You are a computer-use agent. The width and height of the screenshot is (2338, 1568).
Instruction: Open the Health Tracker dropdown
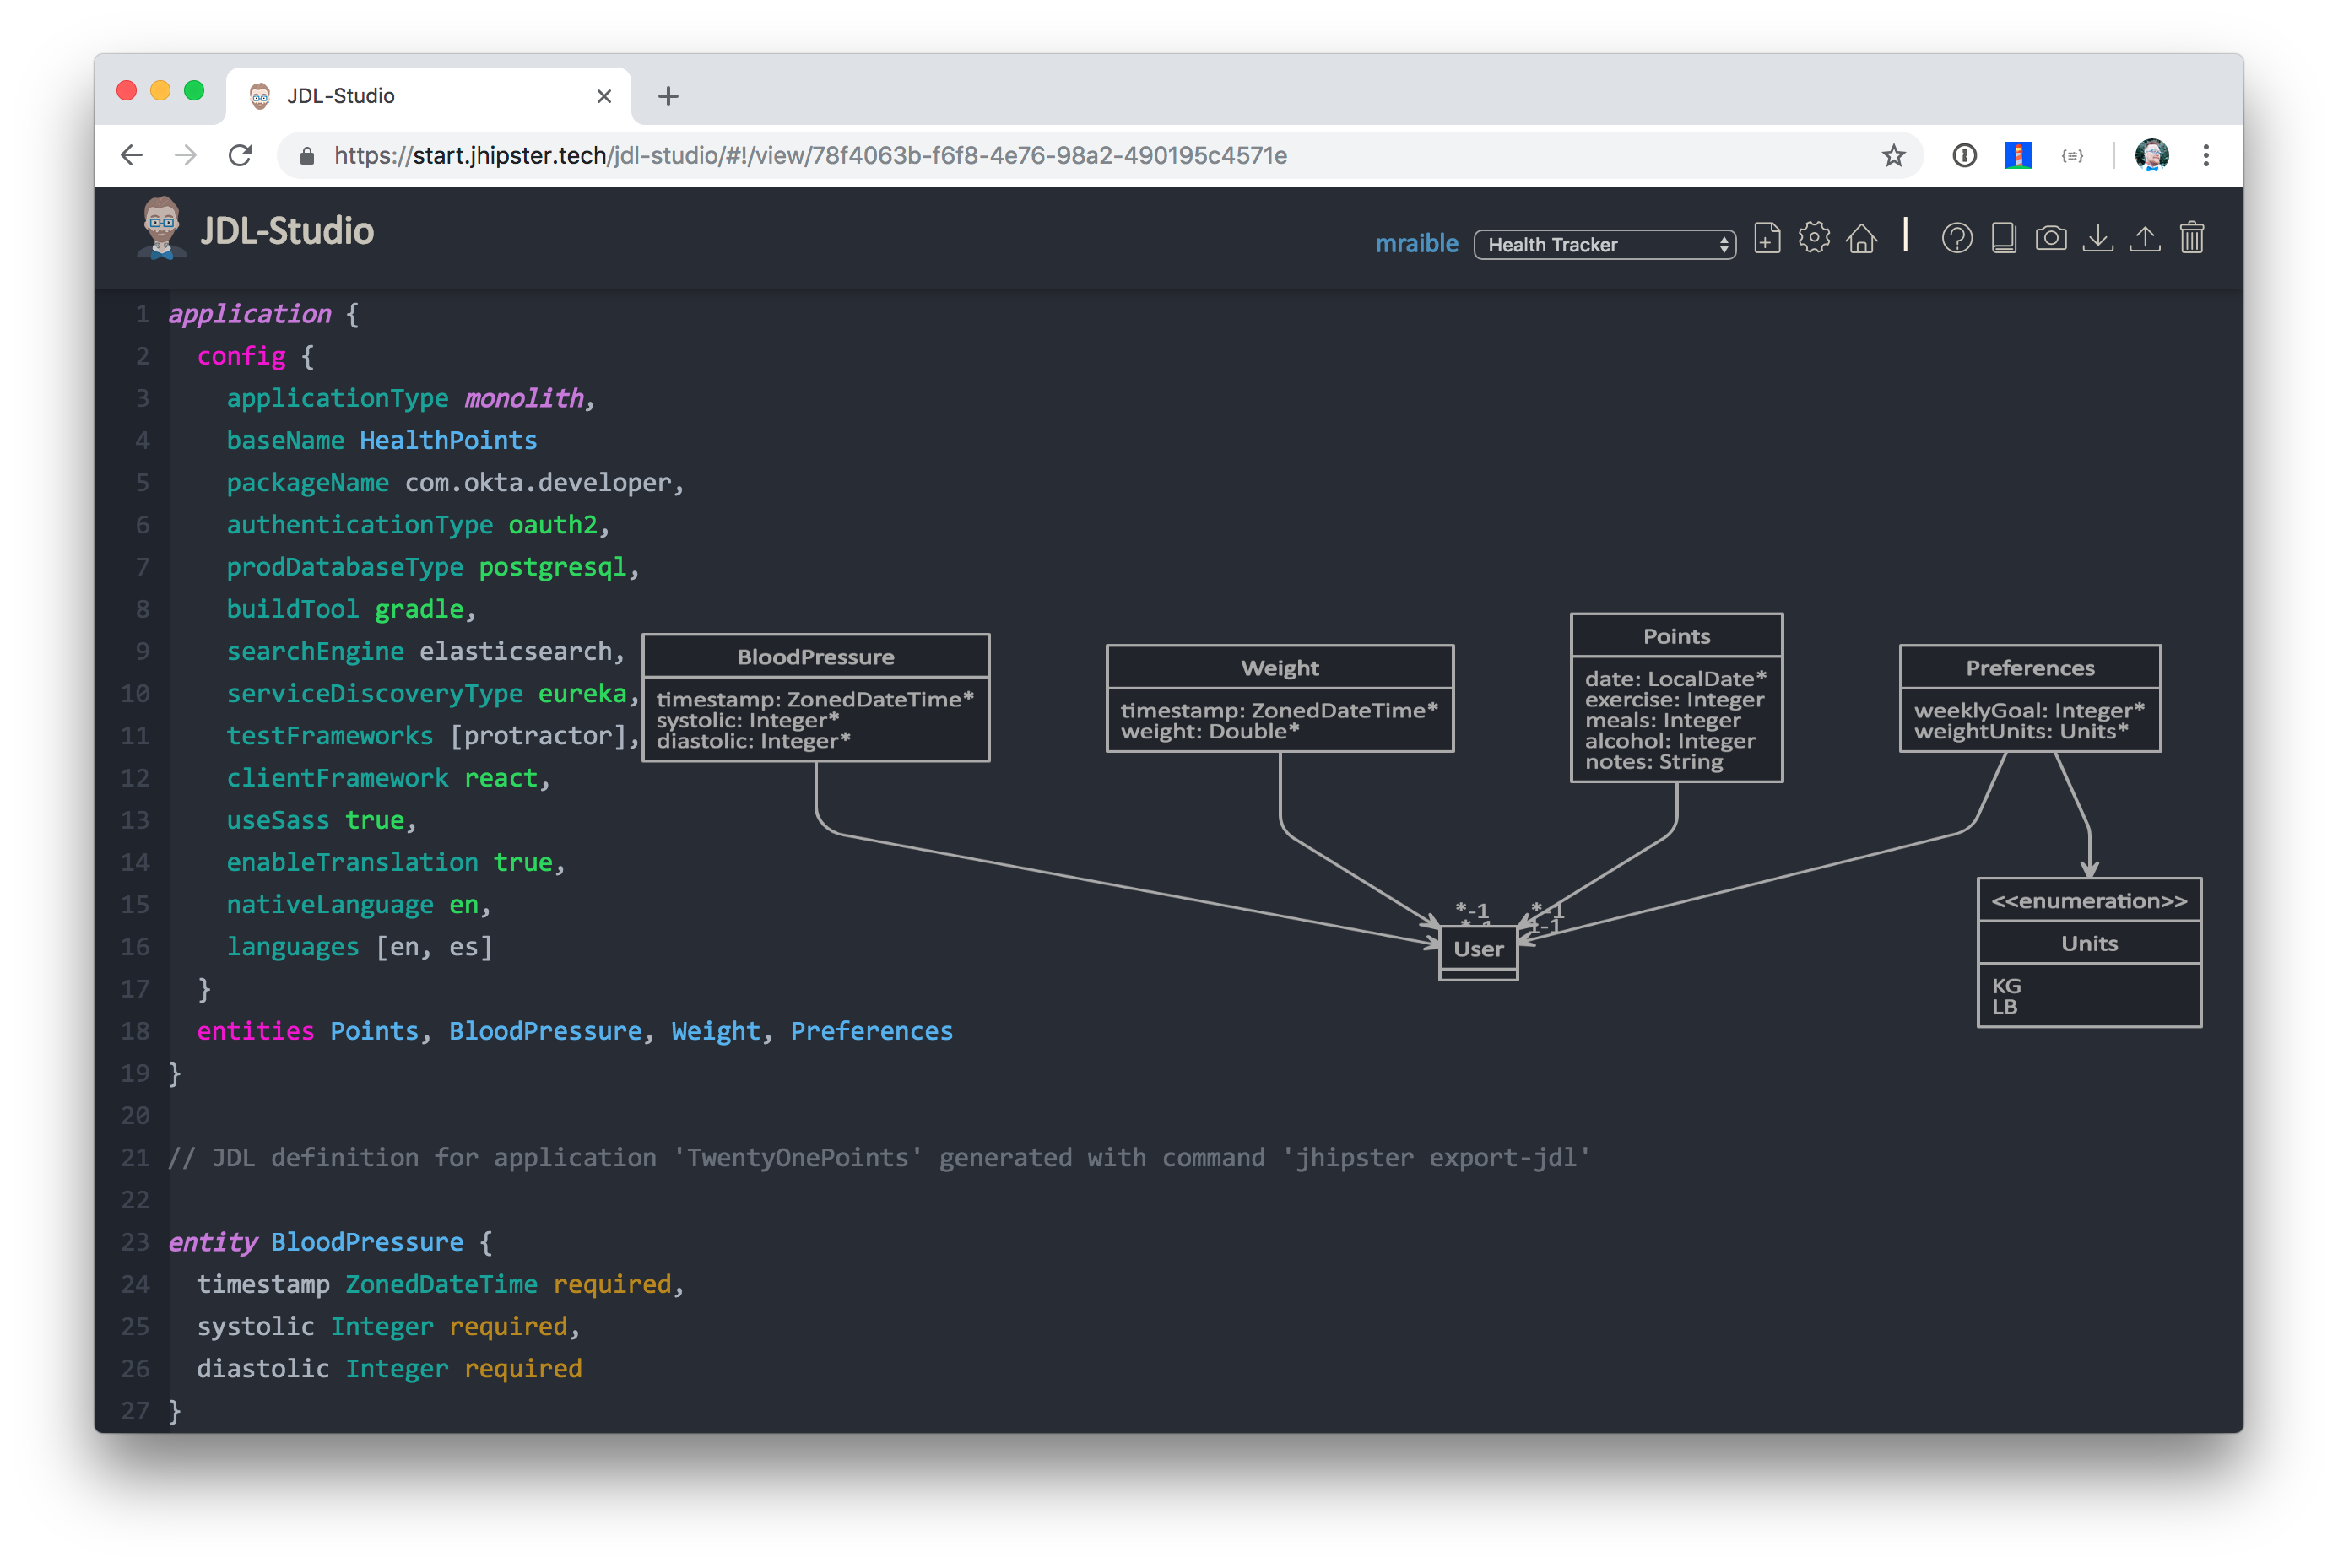click(1604, 245)
